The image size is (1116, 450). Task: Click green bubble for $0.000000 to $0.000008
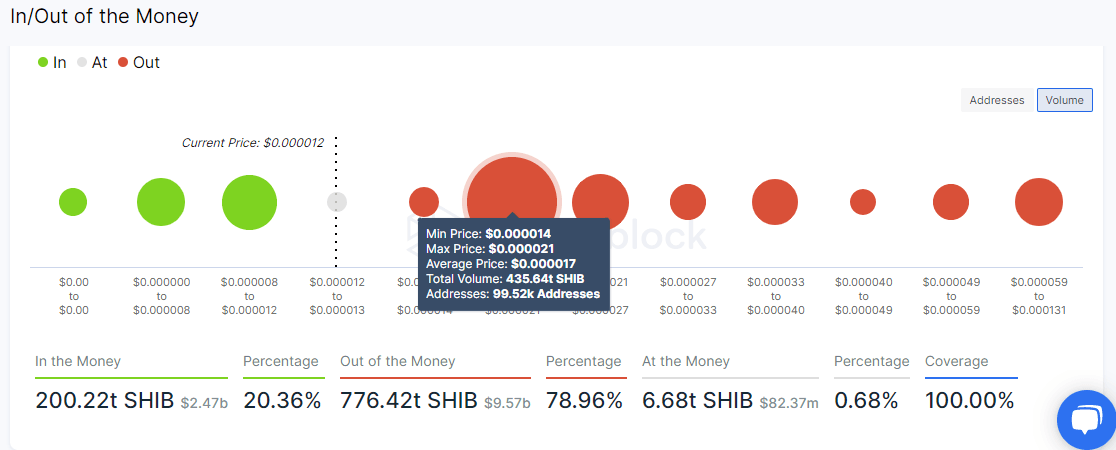pos(161,202)
